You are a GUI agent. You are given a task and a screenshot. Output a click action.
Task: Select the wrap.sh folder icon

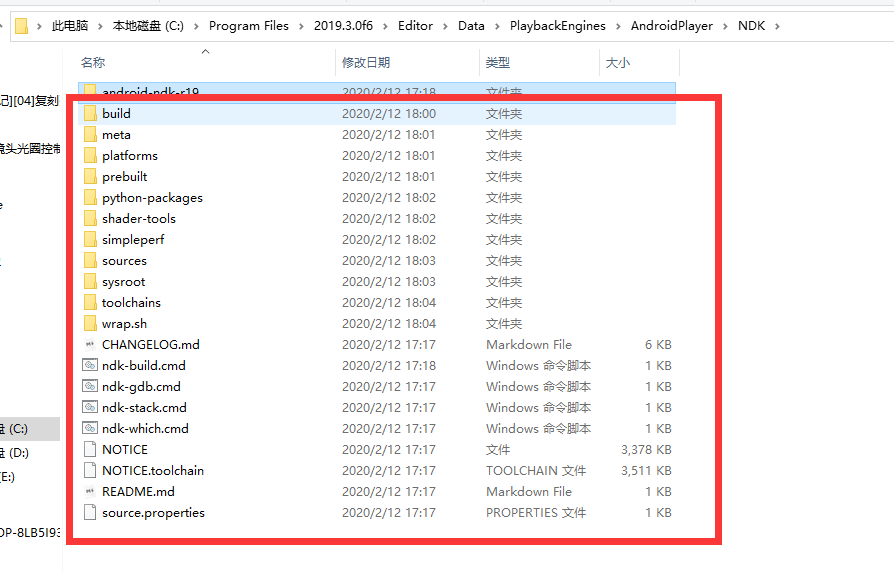pos(90,323)
